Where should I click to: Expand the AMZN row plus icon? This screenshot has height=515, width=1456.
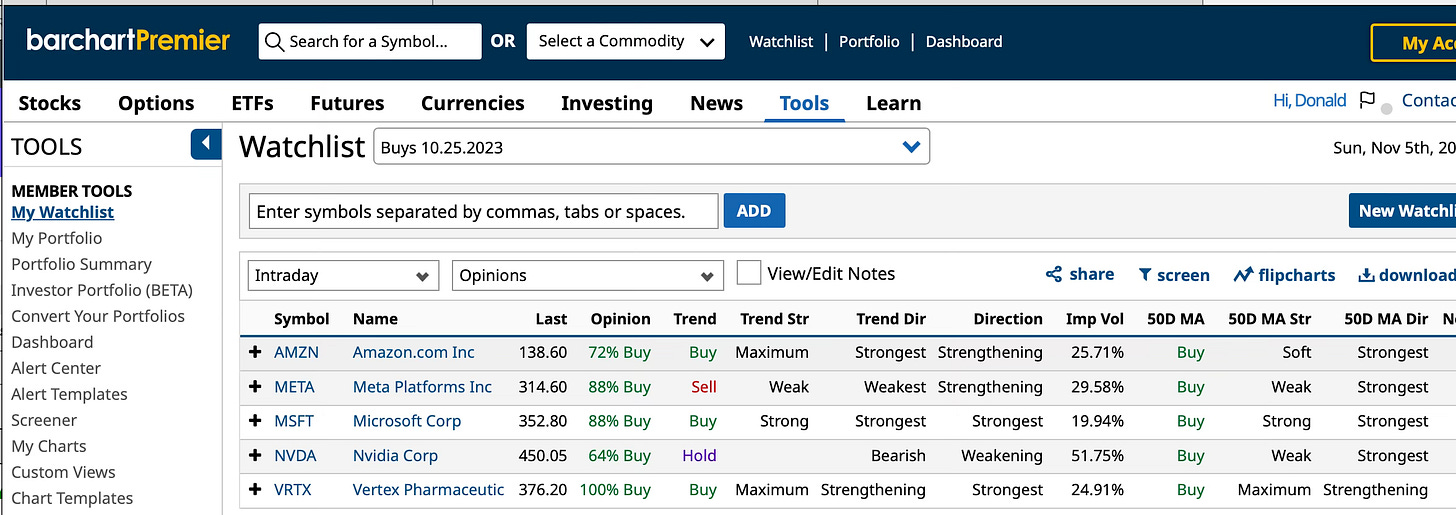(x=255, y=352)
